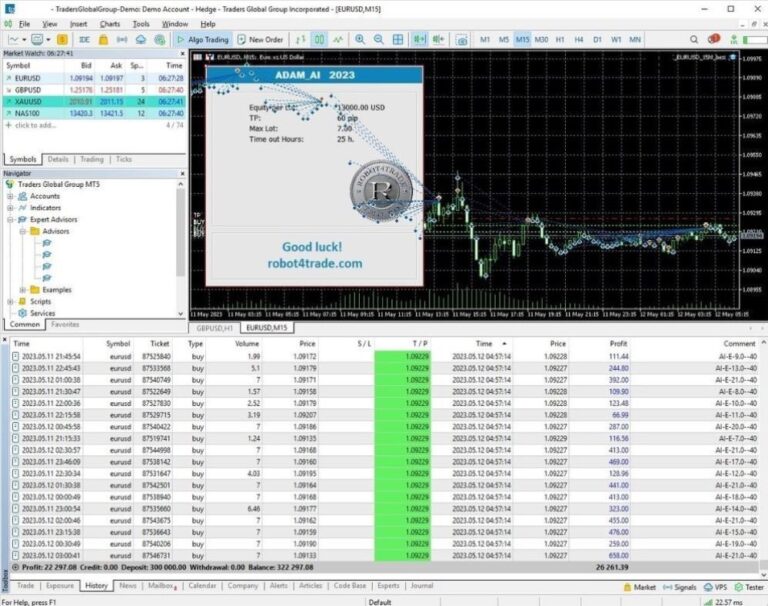
Task: Open a New Order window
Action: click(260, 39)
